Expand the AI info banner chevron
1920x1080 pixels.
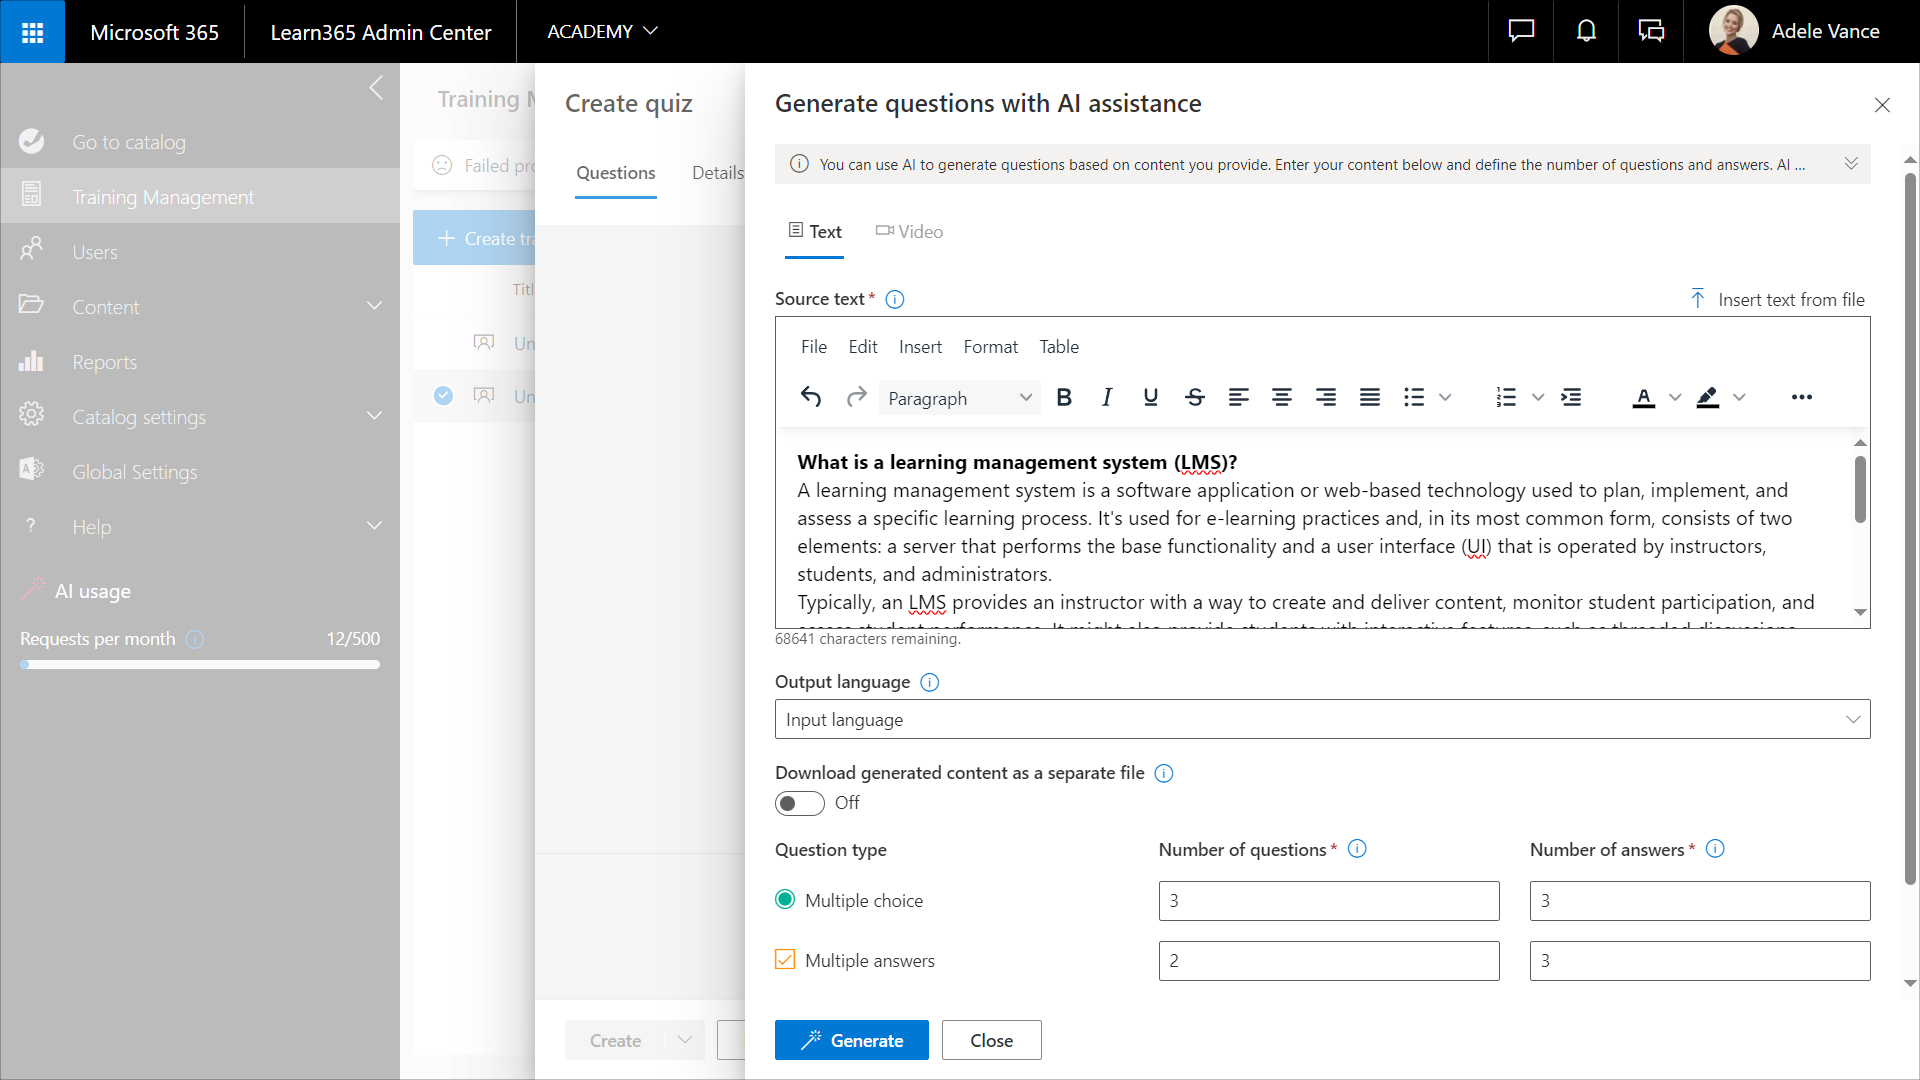point(1851,164)
